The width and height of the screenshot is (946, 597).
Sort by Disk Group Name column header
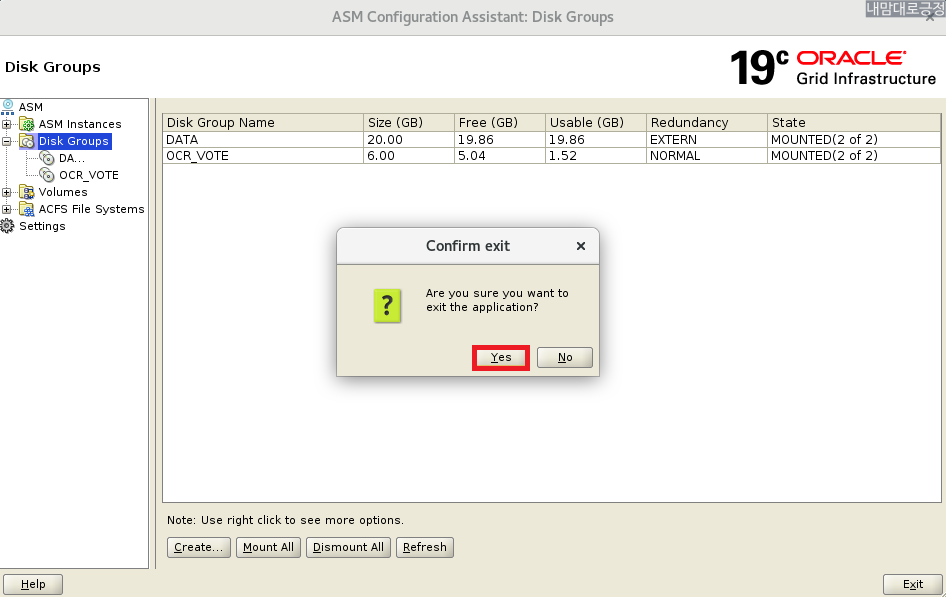coord(263,122)
